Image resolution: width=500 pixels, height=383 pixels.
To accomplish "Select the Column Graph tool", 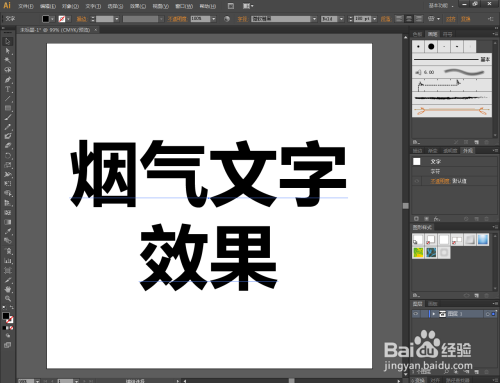I will coord(8,261).
